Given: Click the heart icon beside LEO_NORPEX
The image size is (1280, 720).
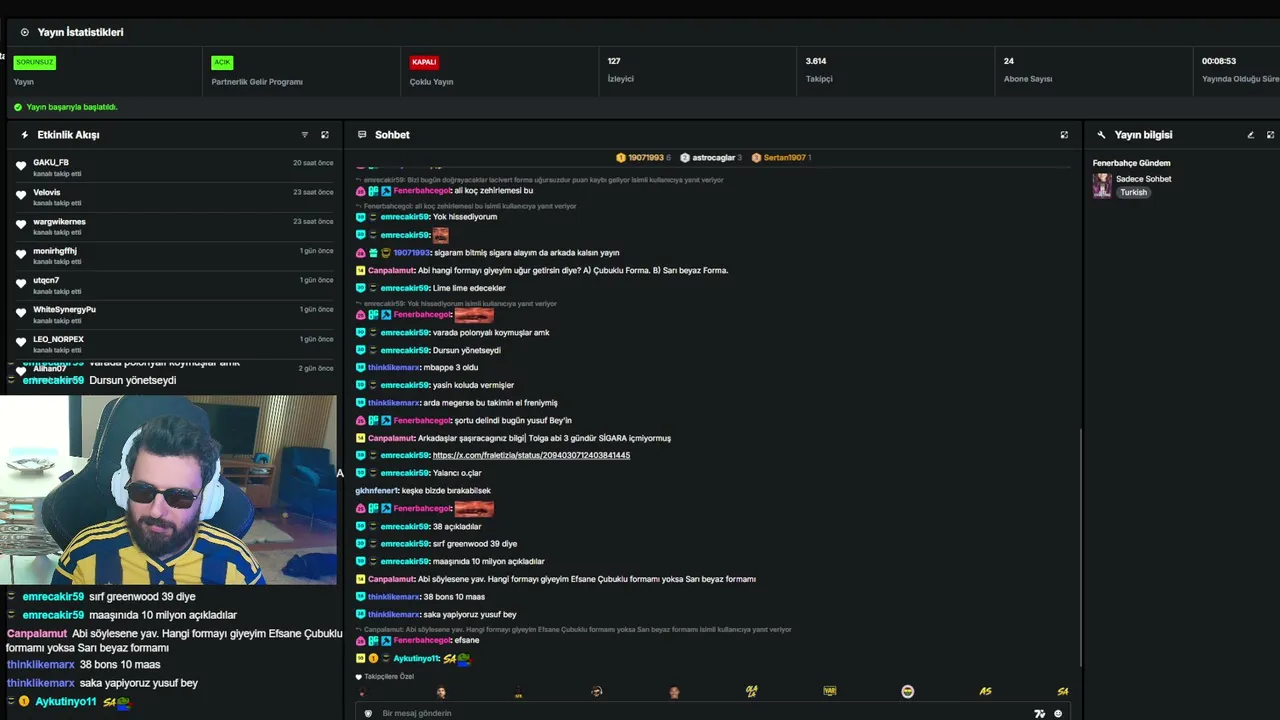Looking at the screenshot, I should (21, 343).
